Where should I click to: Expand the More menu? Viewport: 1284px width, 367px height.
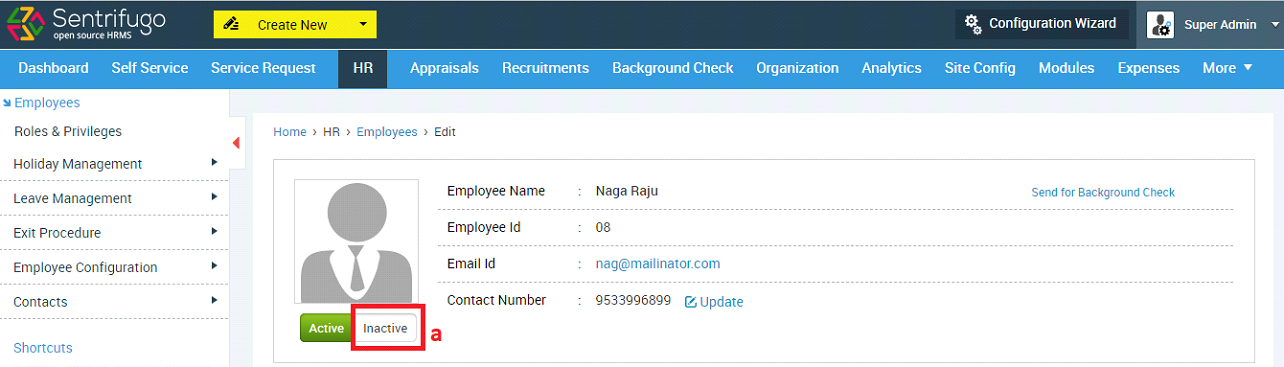(x=1227, y=68)
